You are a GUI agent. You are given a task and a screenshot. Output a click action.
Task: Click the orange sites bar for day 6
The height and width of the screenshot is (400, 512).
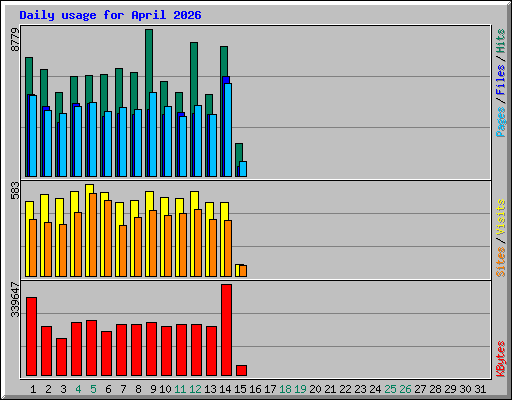pyautogui.click(x=107, y=238)
